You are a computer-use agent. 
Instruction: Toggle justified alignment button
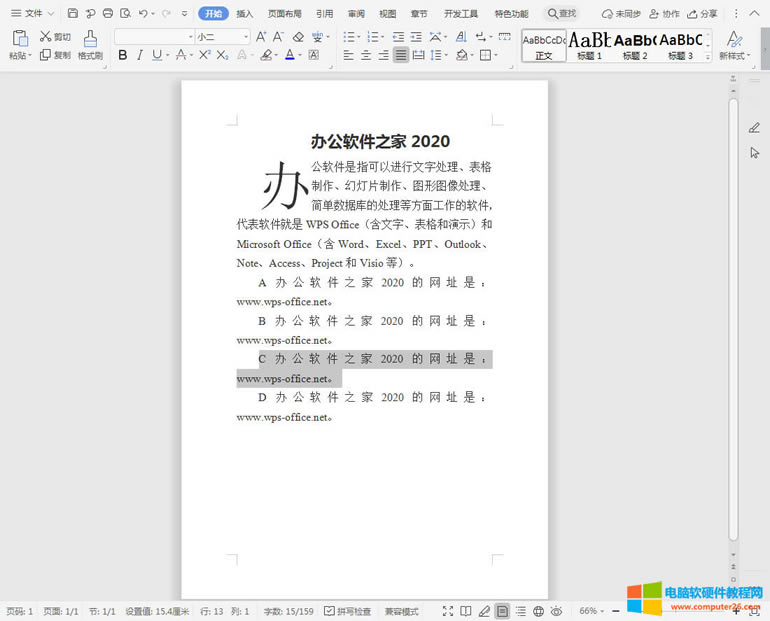pos(400,55)
